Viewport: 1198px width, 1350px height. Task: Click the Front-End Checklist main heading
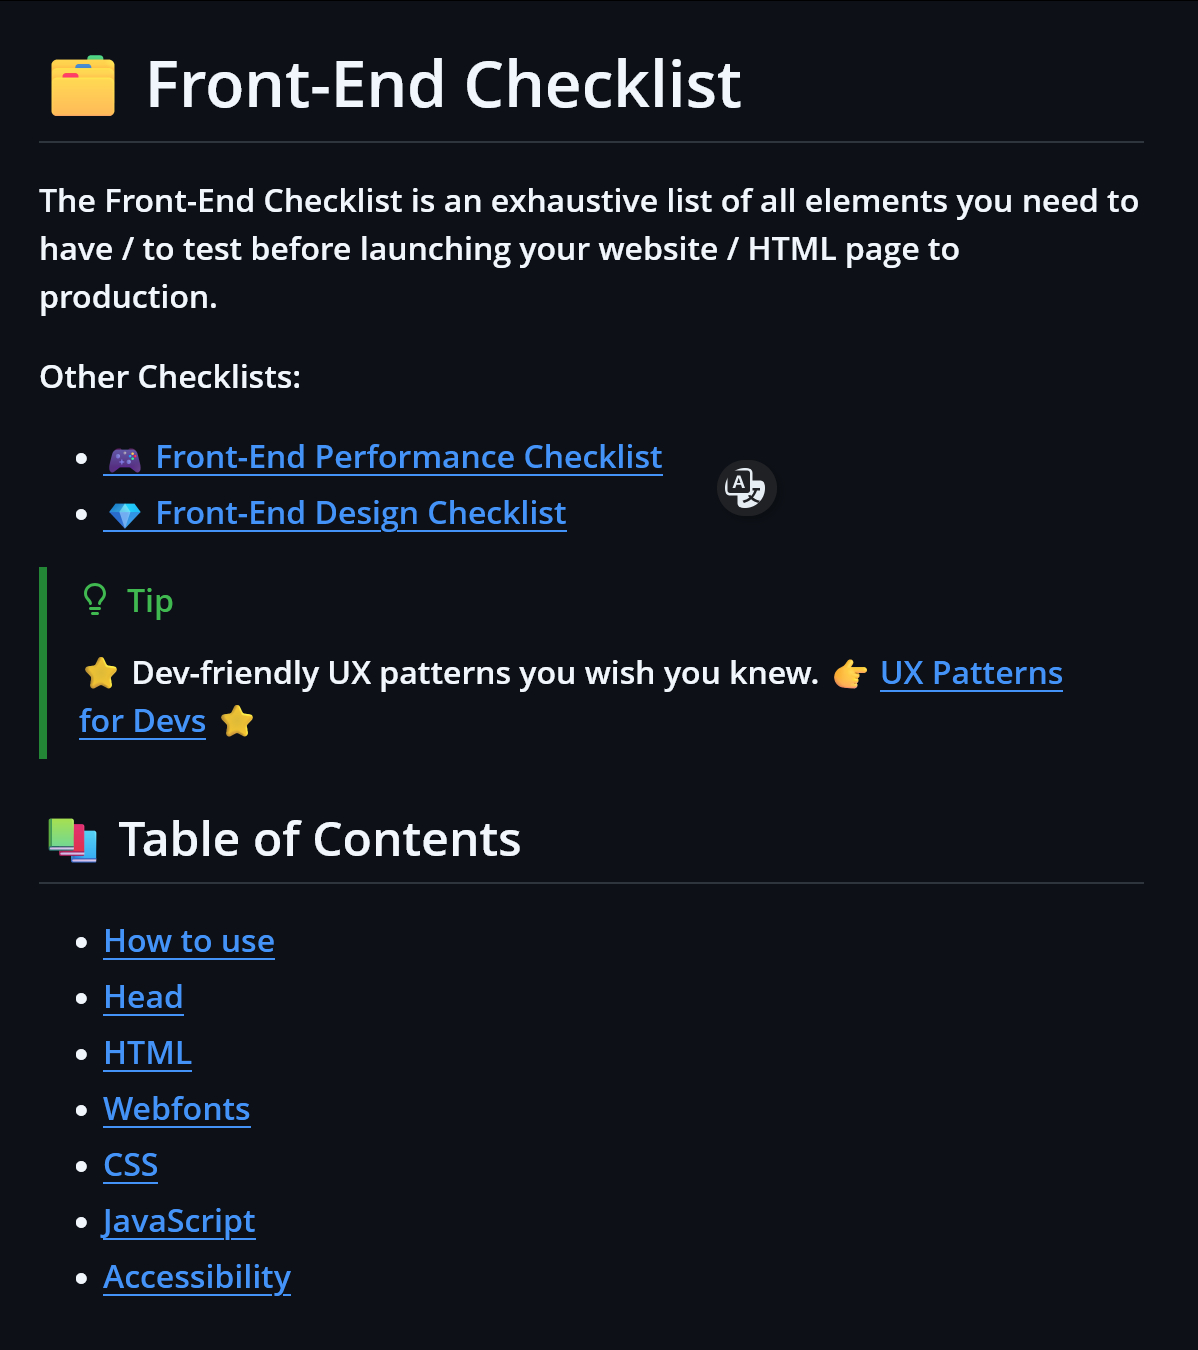point(444,85)
